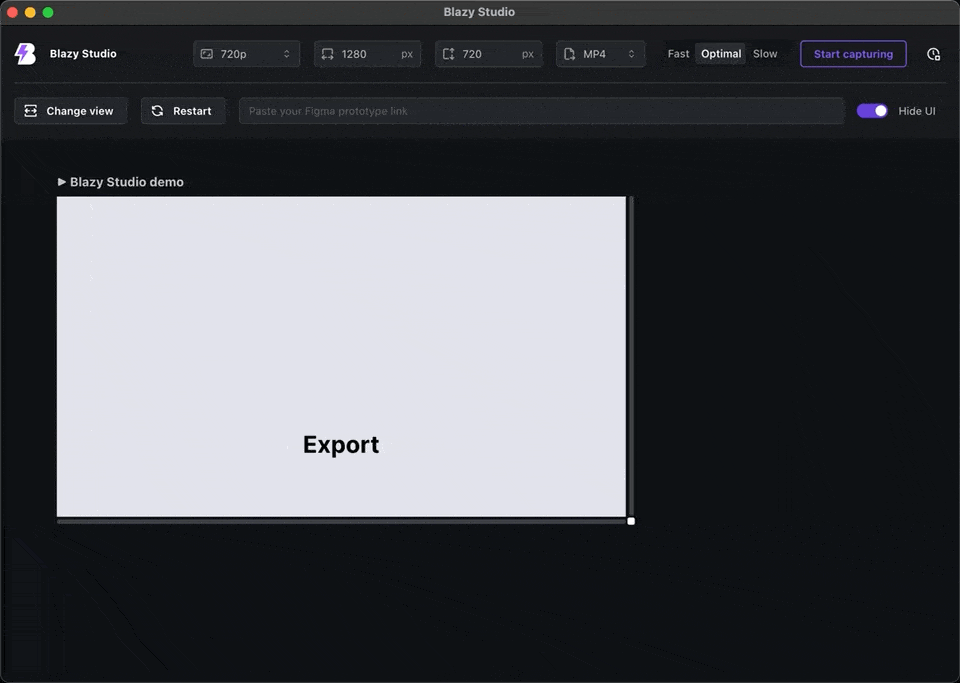Select the Fast capture speed
This screenshot has width=960, height=683.
tap(678, 54)
